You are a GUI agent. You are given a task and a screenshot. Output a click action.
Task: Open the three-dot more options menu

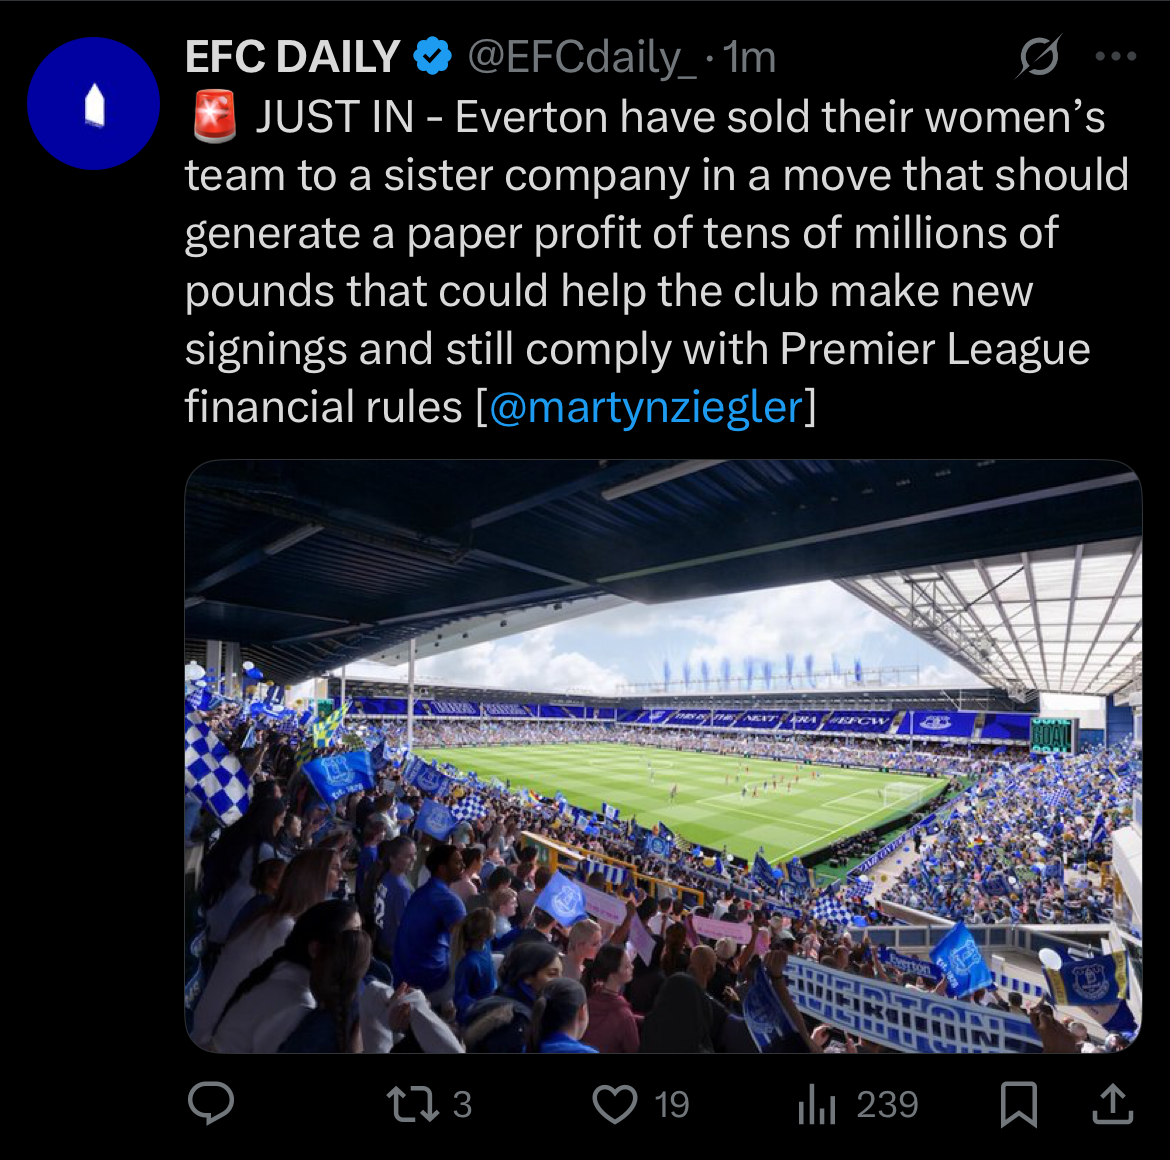[1116, 57]
